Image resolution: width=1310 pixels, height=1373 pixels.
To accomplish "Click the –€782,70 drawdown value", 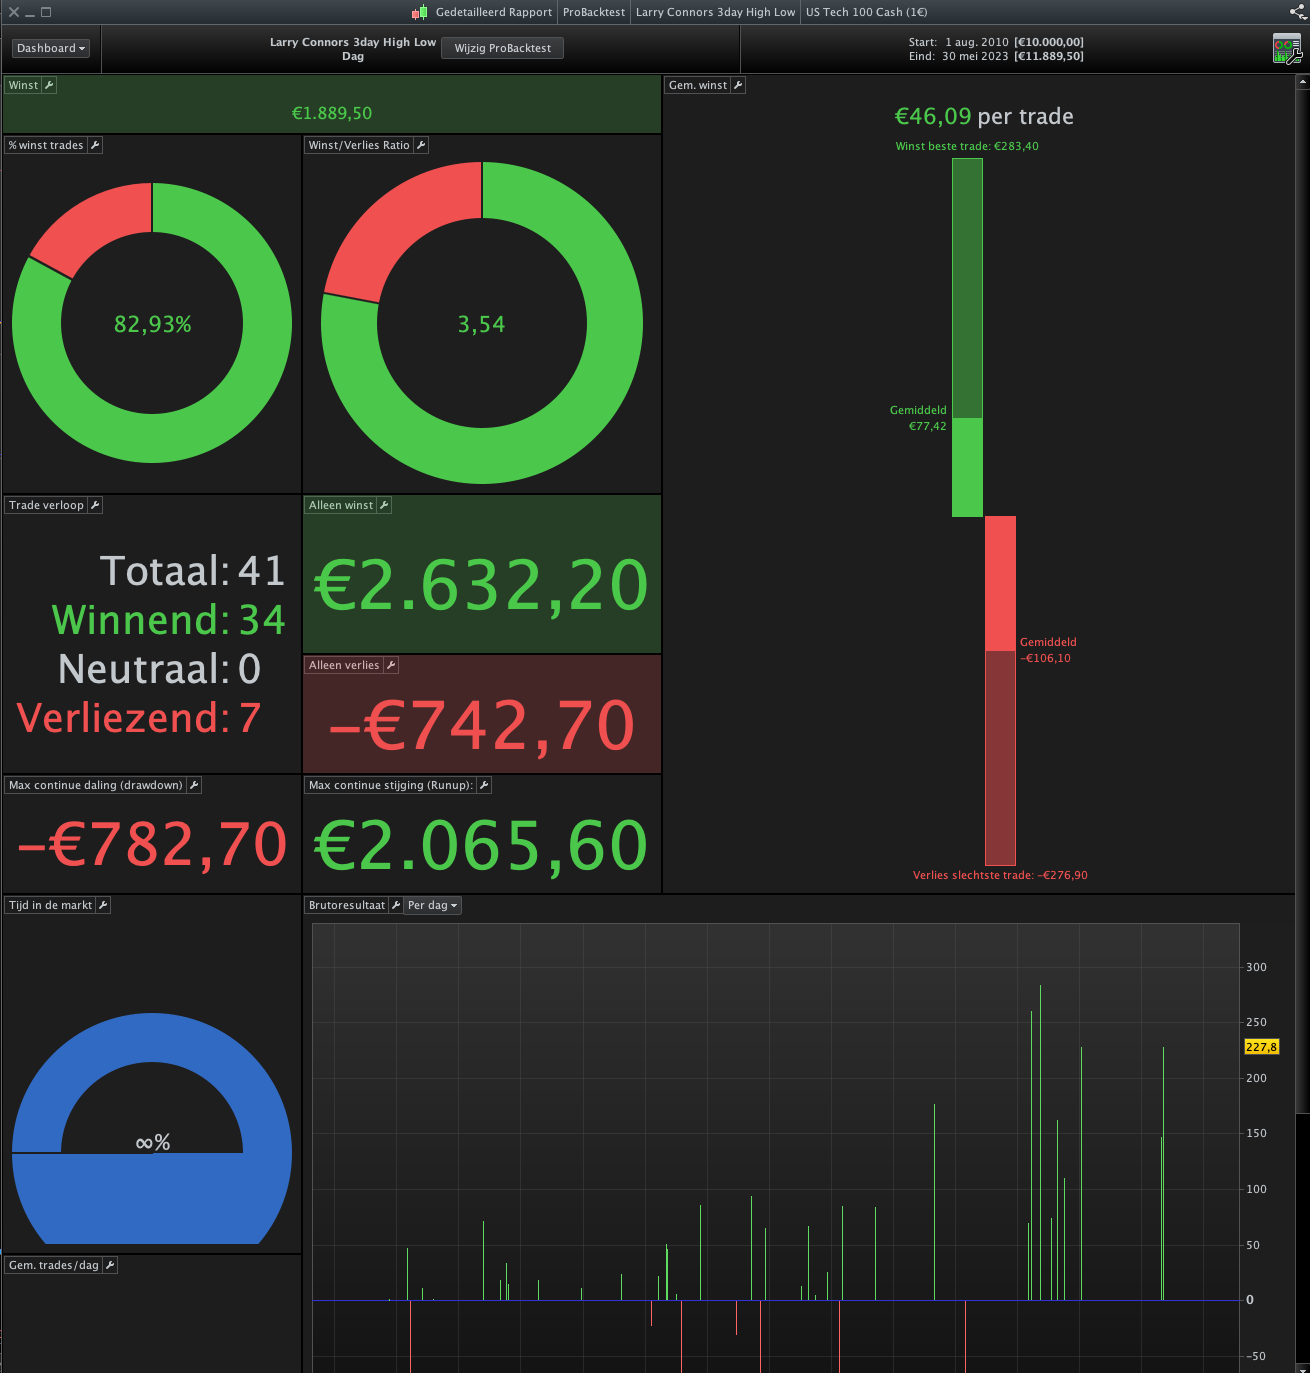I will 152,845.
